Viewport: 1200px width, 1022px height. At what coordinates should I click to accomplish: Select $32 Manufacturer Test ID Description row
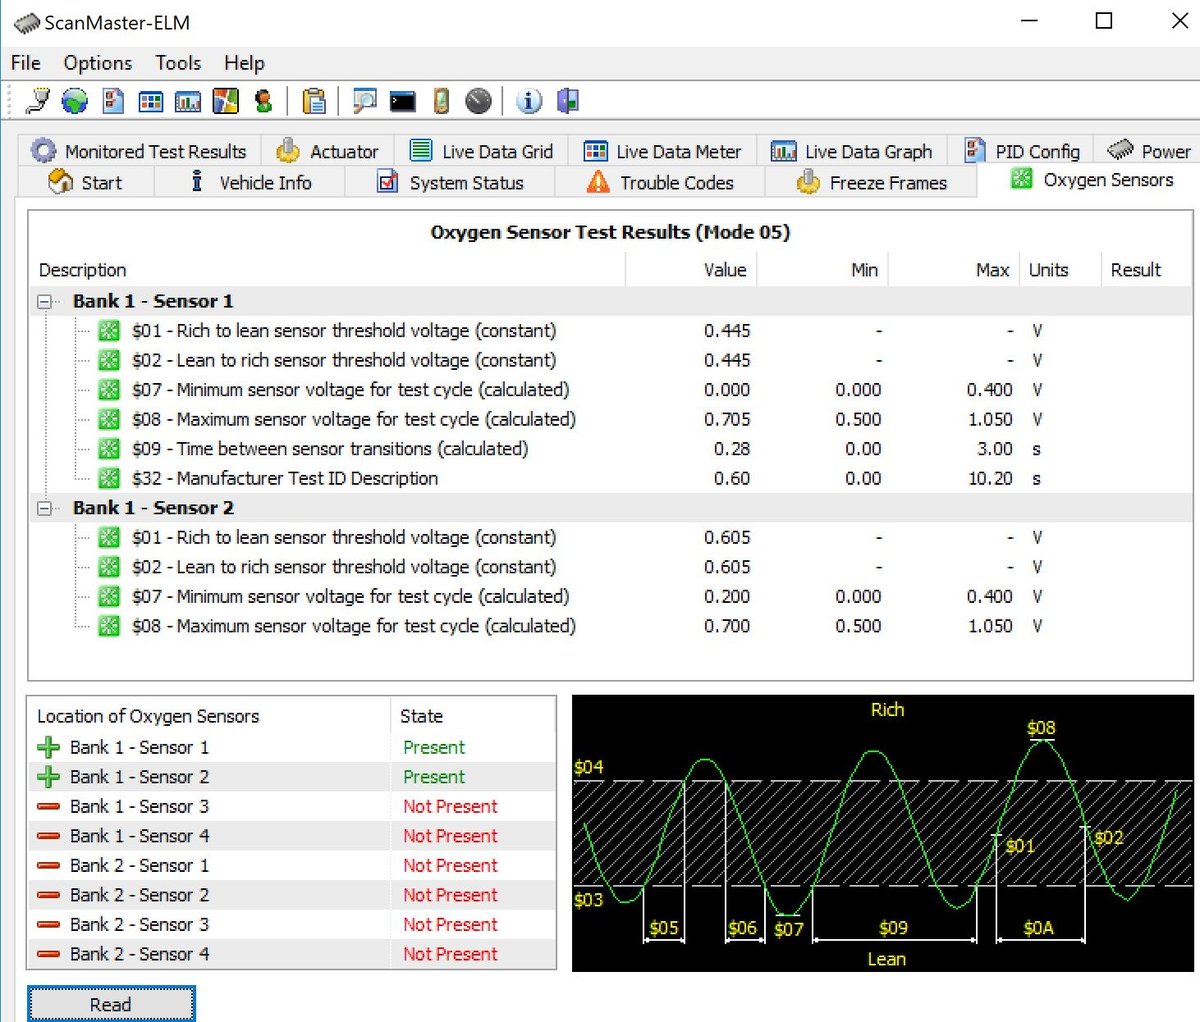pyautogui.click(x=611, y=478)
